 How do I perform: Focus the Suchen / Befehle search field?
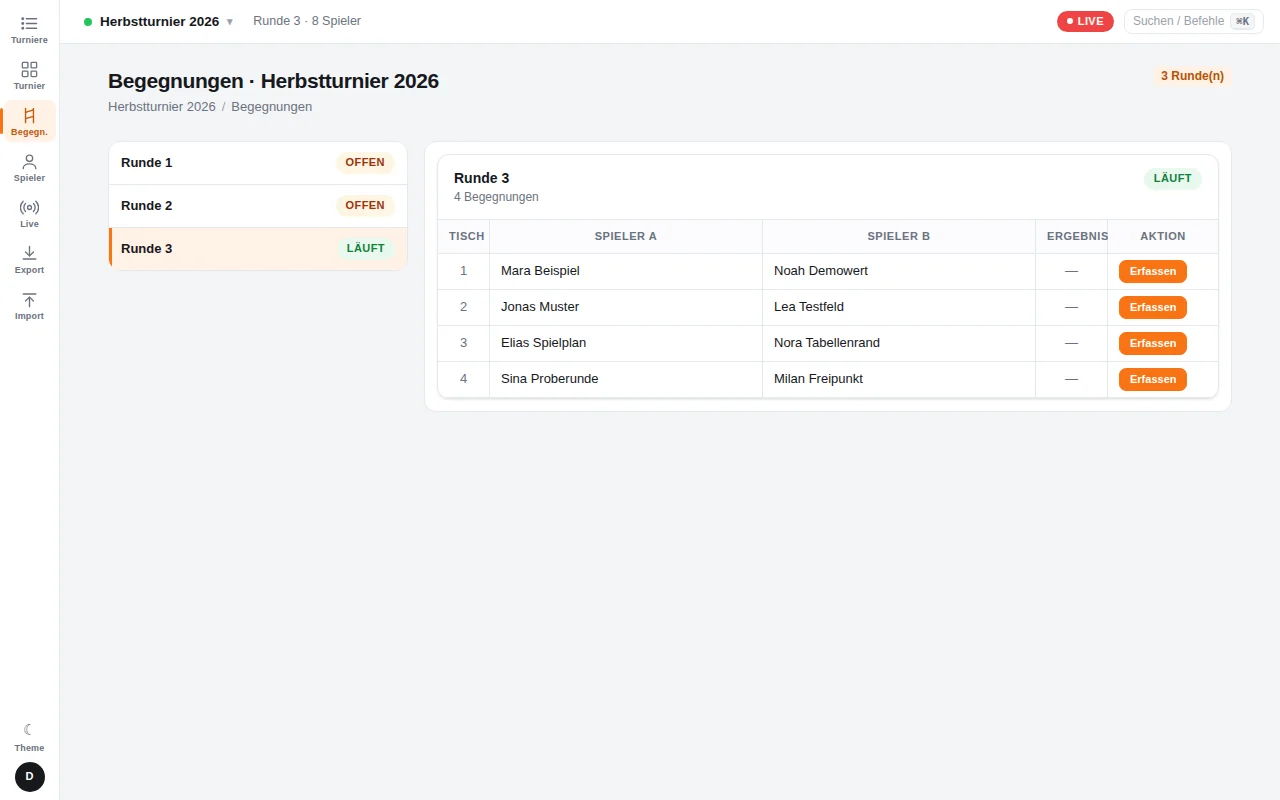click(x=1193, y=21)
